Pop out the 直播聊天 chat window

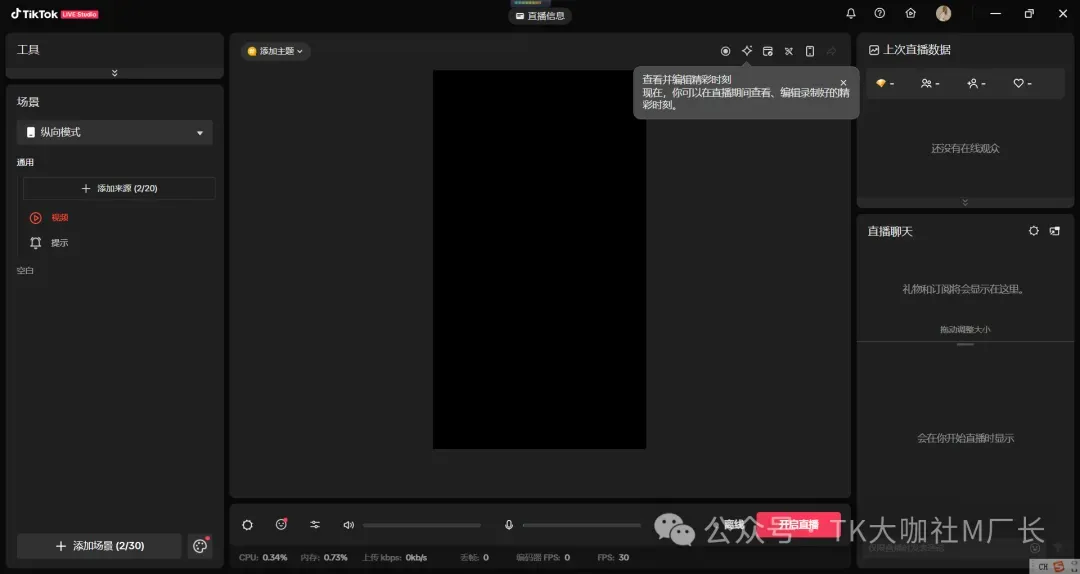point(1055,231)
